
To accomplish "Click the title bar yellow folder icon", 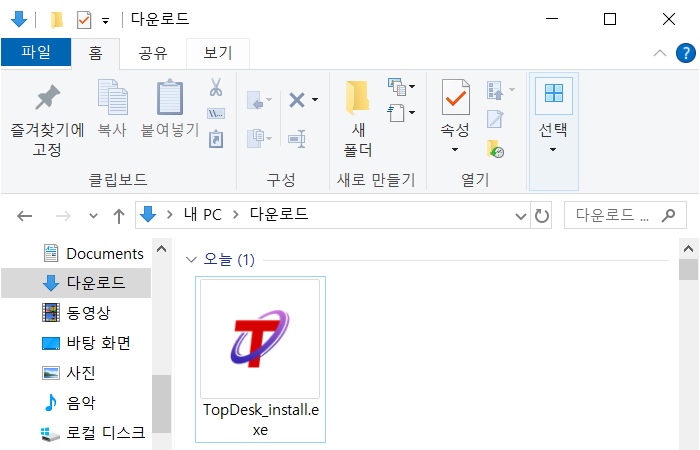I will pyautogui.click(x=57, y=20).
